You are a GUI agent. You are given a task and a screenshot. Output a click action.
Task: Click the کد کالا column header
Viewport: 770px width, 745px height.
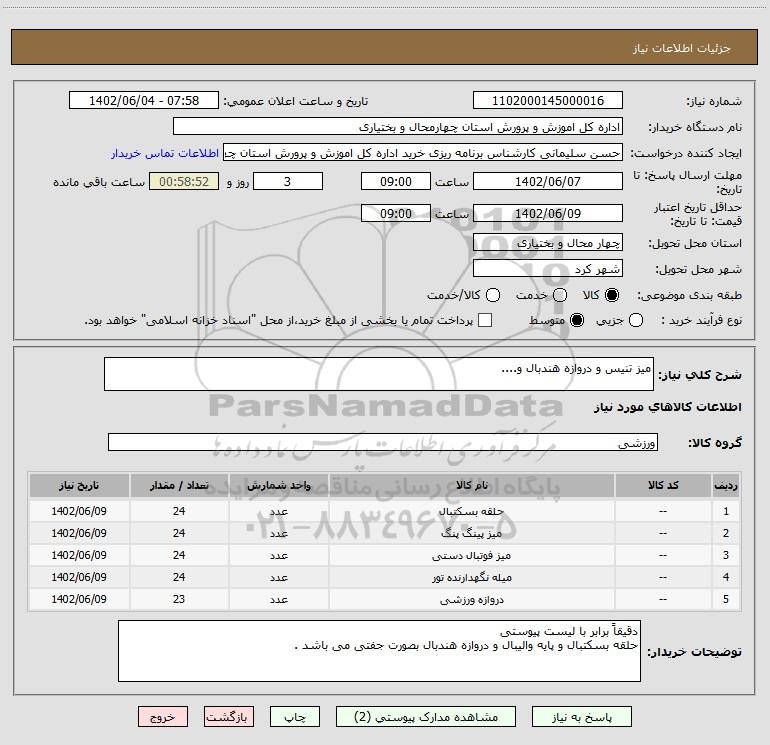[663, 485]
